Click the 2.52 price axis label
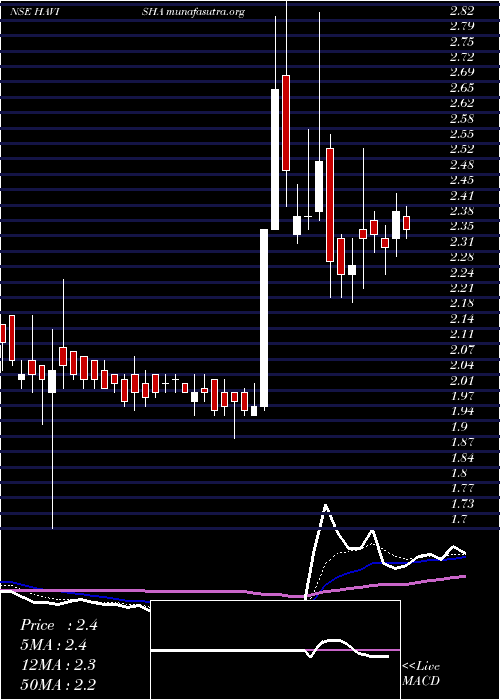 [x=462, y=150]
